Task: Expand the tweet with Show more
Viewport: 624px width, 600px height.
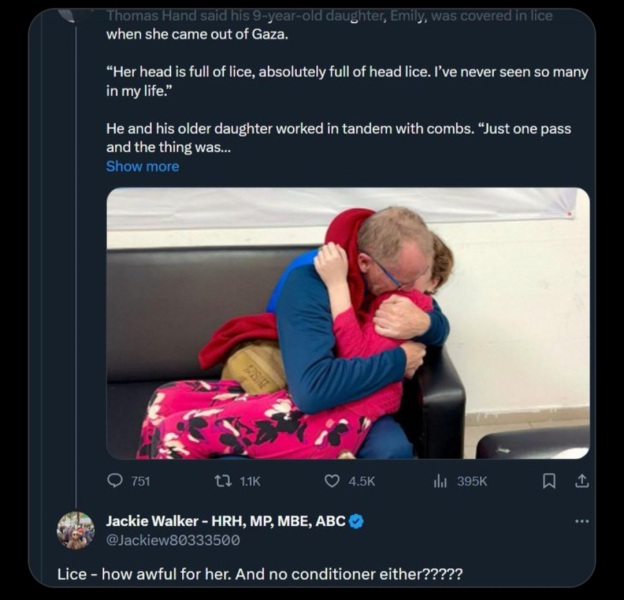Action: pos(142,166)
